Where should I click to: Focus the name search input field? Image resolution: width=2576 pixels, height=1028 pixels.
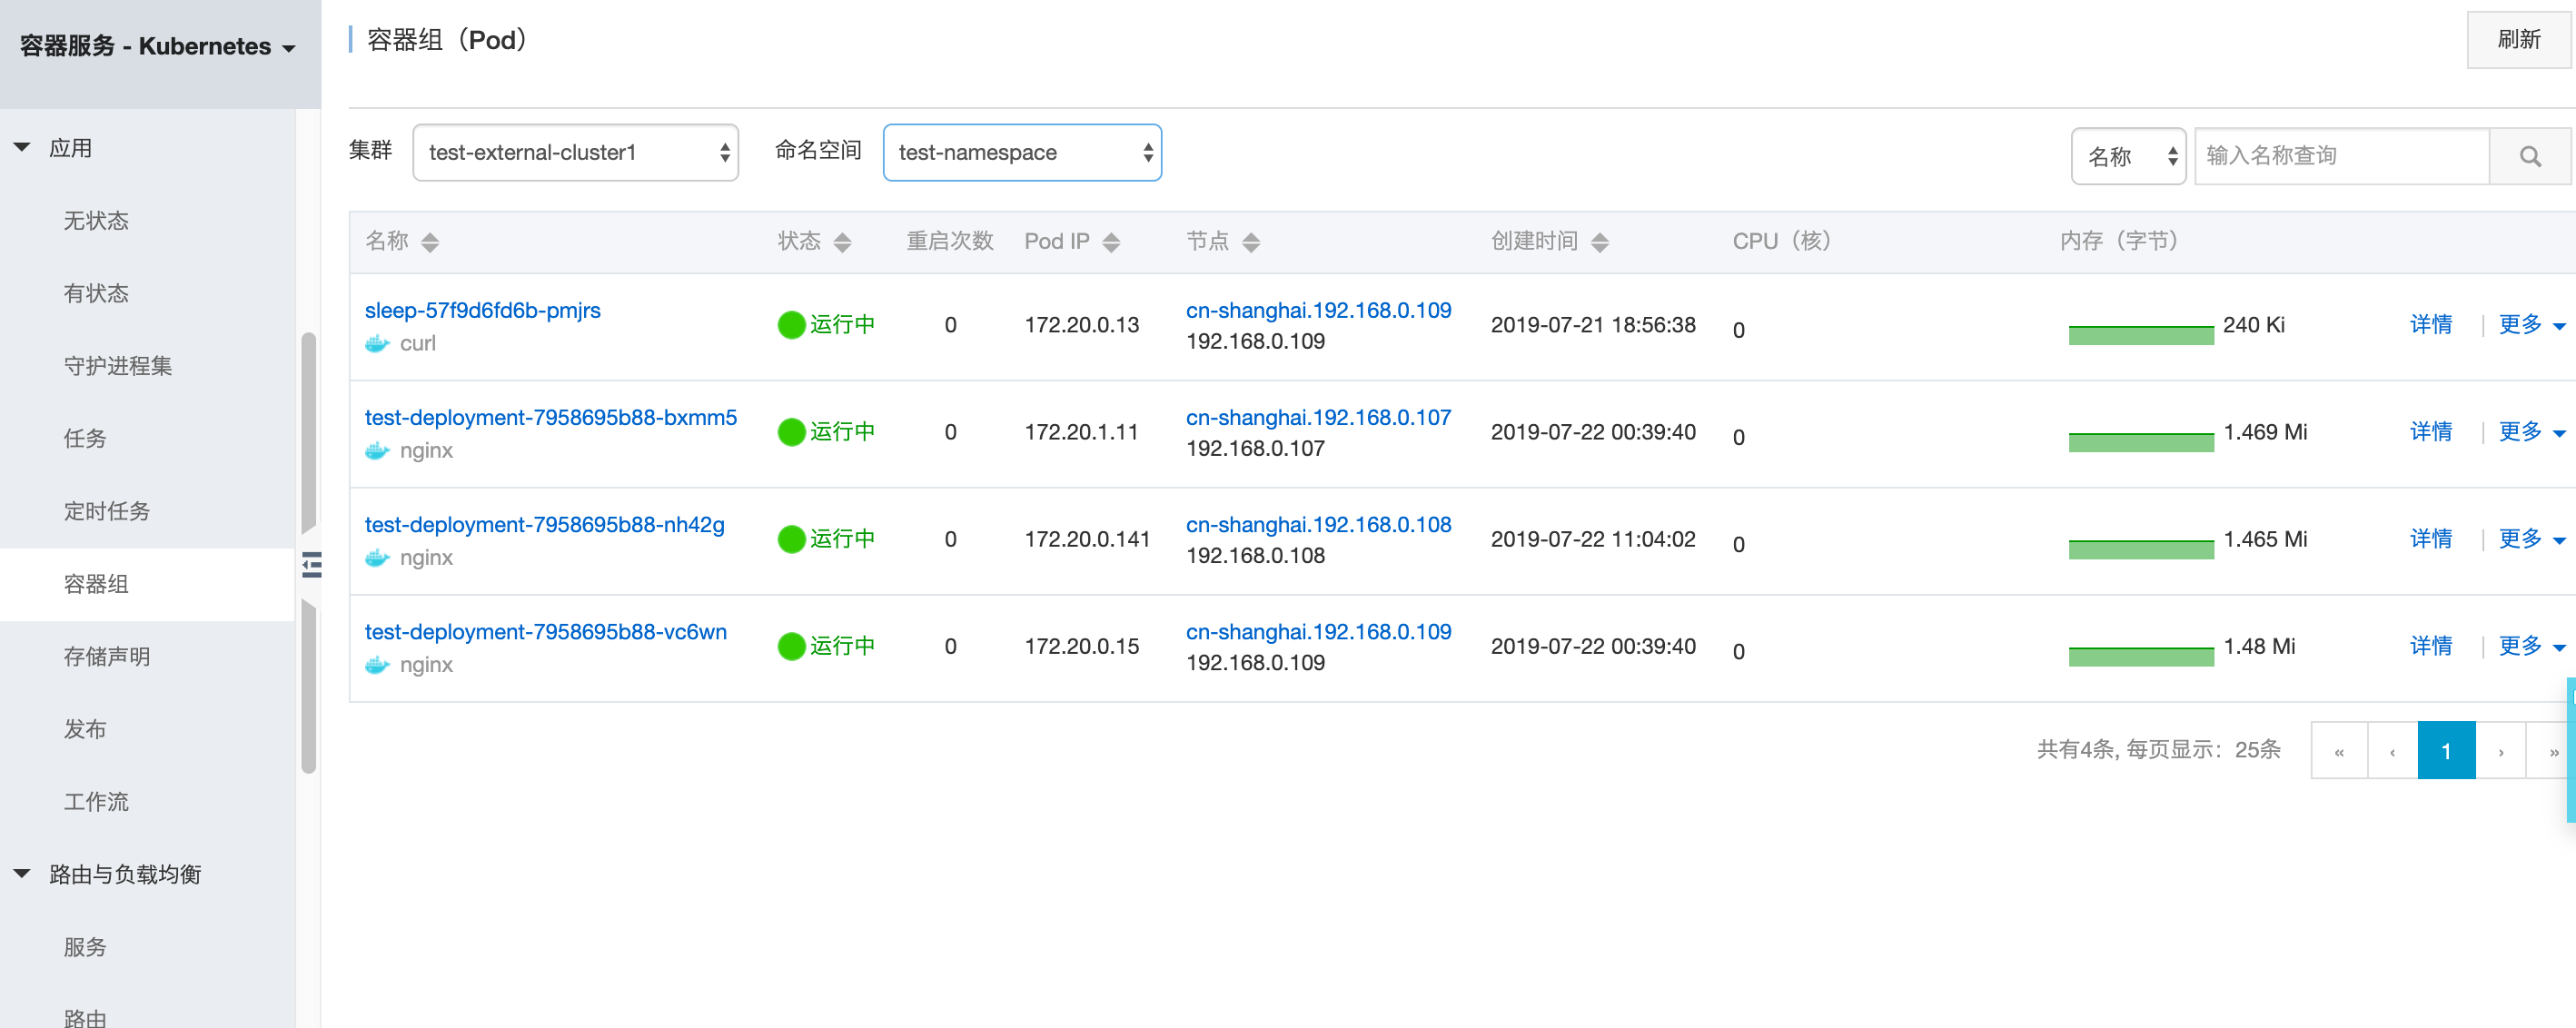pyautogui.click(x=2340, y=156)
